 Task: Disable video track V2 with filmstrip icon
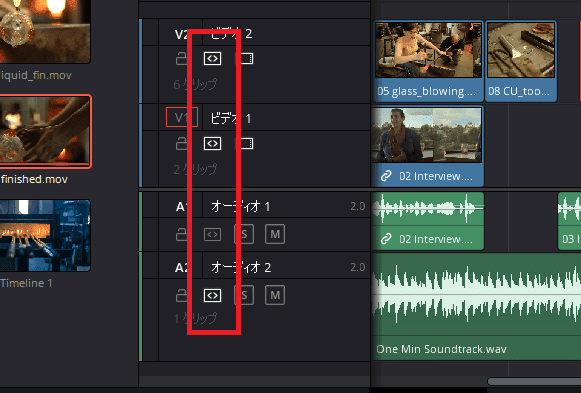pos(245,59)
